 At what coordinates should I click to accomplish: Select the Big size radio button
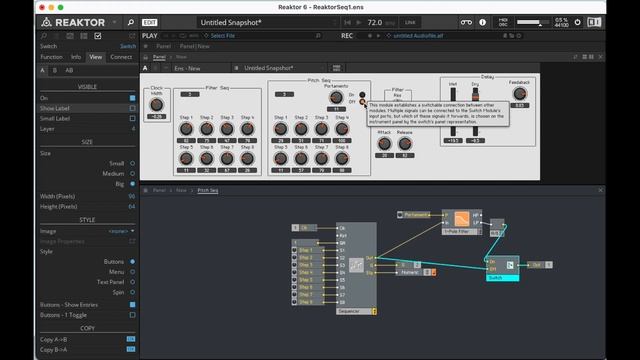[x=133, y=184]
